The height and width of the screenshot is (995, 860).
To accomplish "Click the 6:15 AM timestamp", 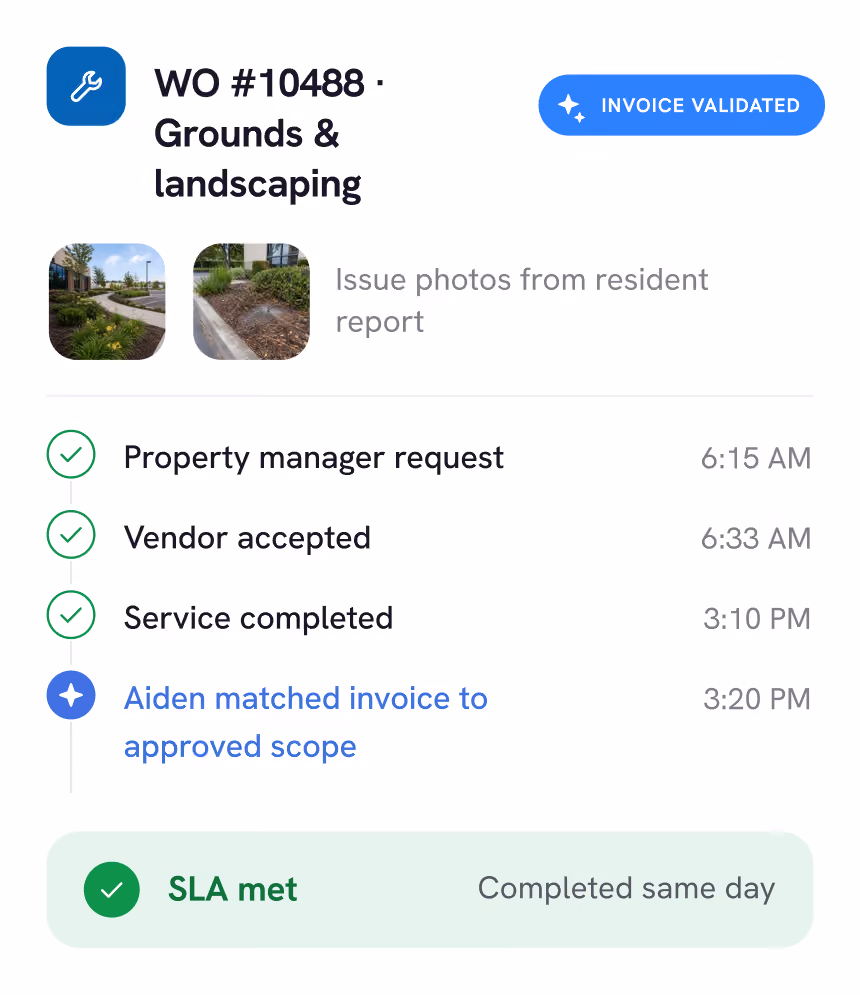I will tap(756, 458).
